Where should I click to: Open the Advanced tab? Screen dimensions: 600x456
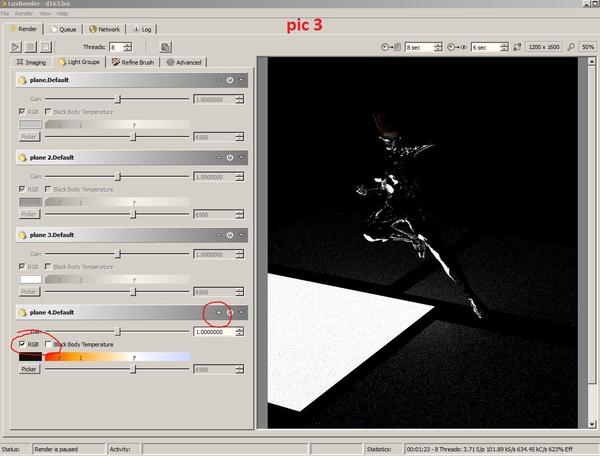point(184,62)
